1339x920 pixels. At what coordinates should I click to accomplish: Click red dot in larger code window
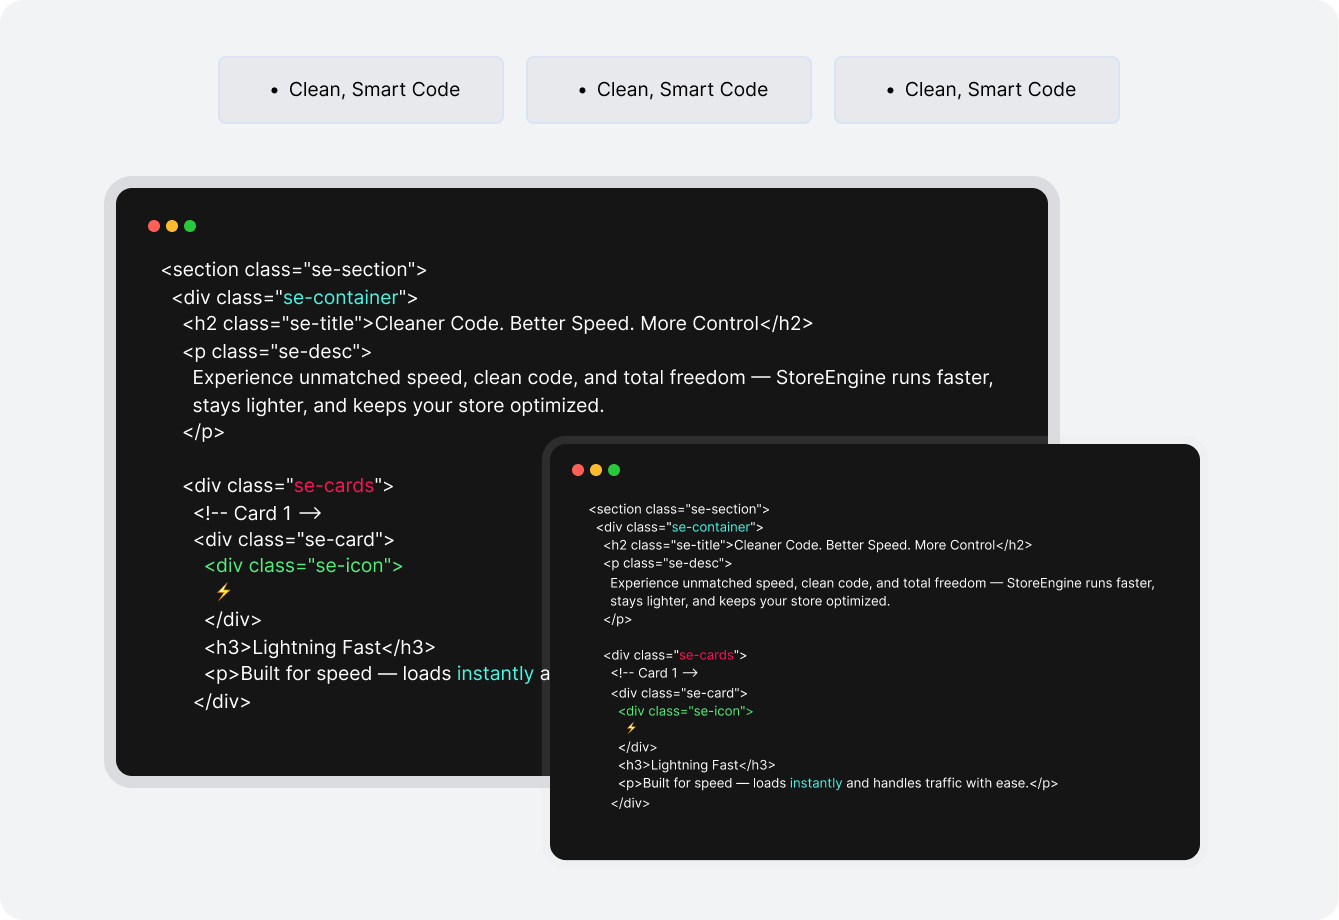(x=154, y=226)
